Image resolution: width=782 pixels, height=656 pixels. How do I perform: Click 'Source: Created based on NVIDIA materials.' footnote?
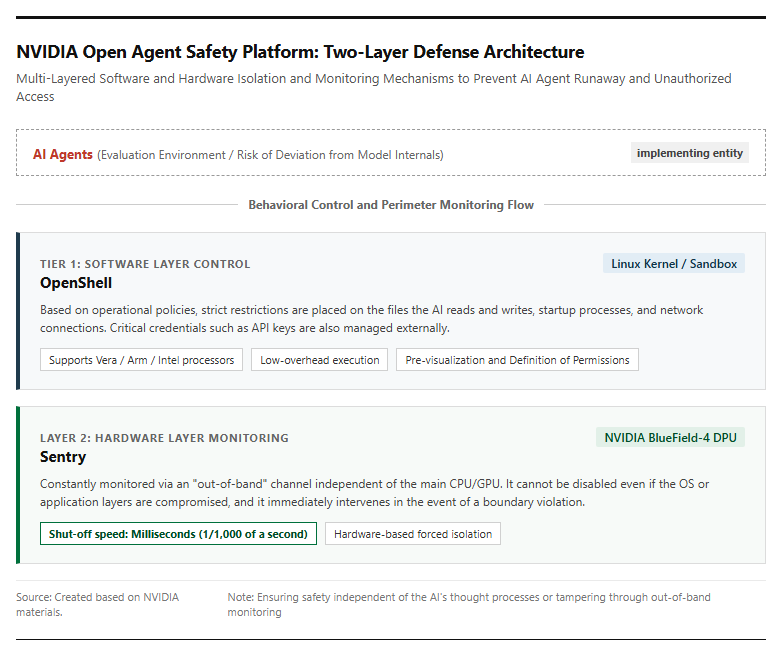point(97,605)
